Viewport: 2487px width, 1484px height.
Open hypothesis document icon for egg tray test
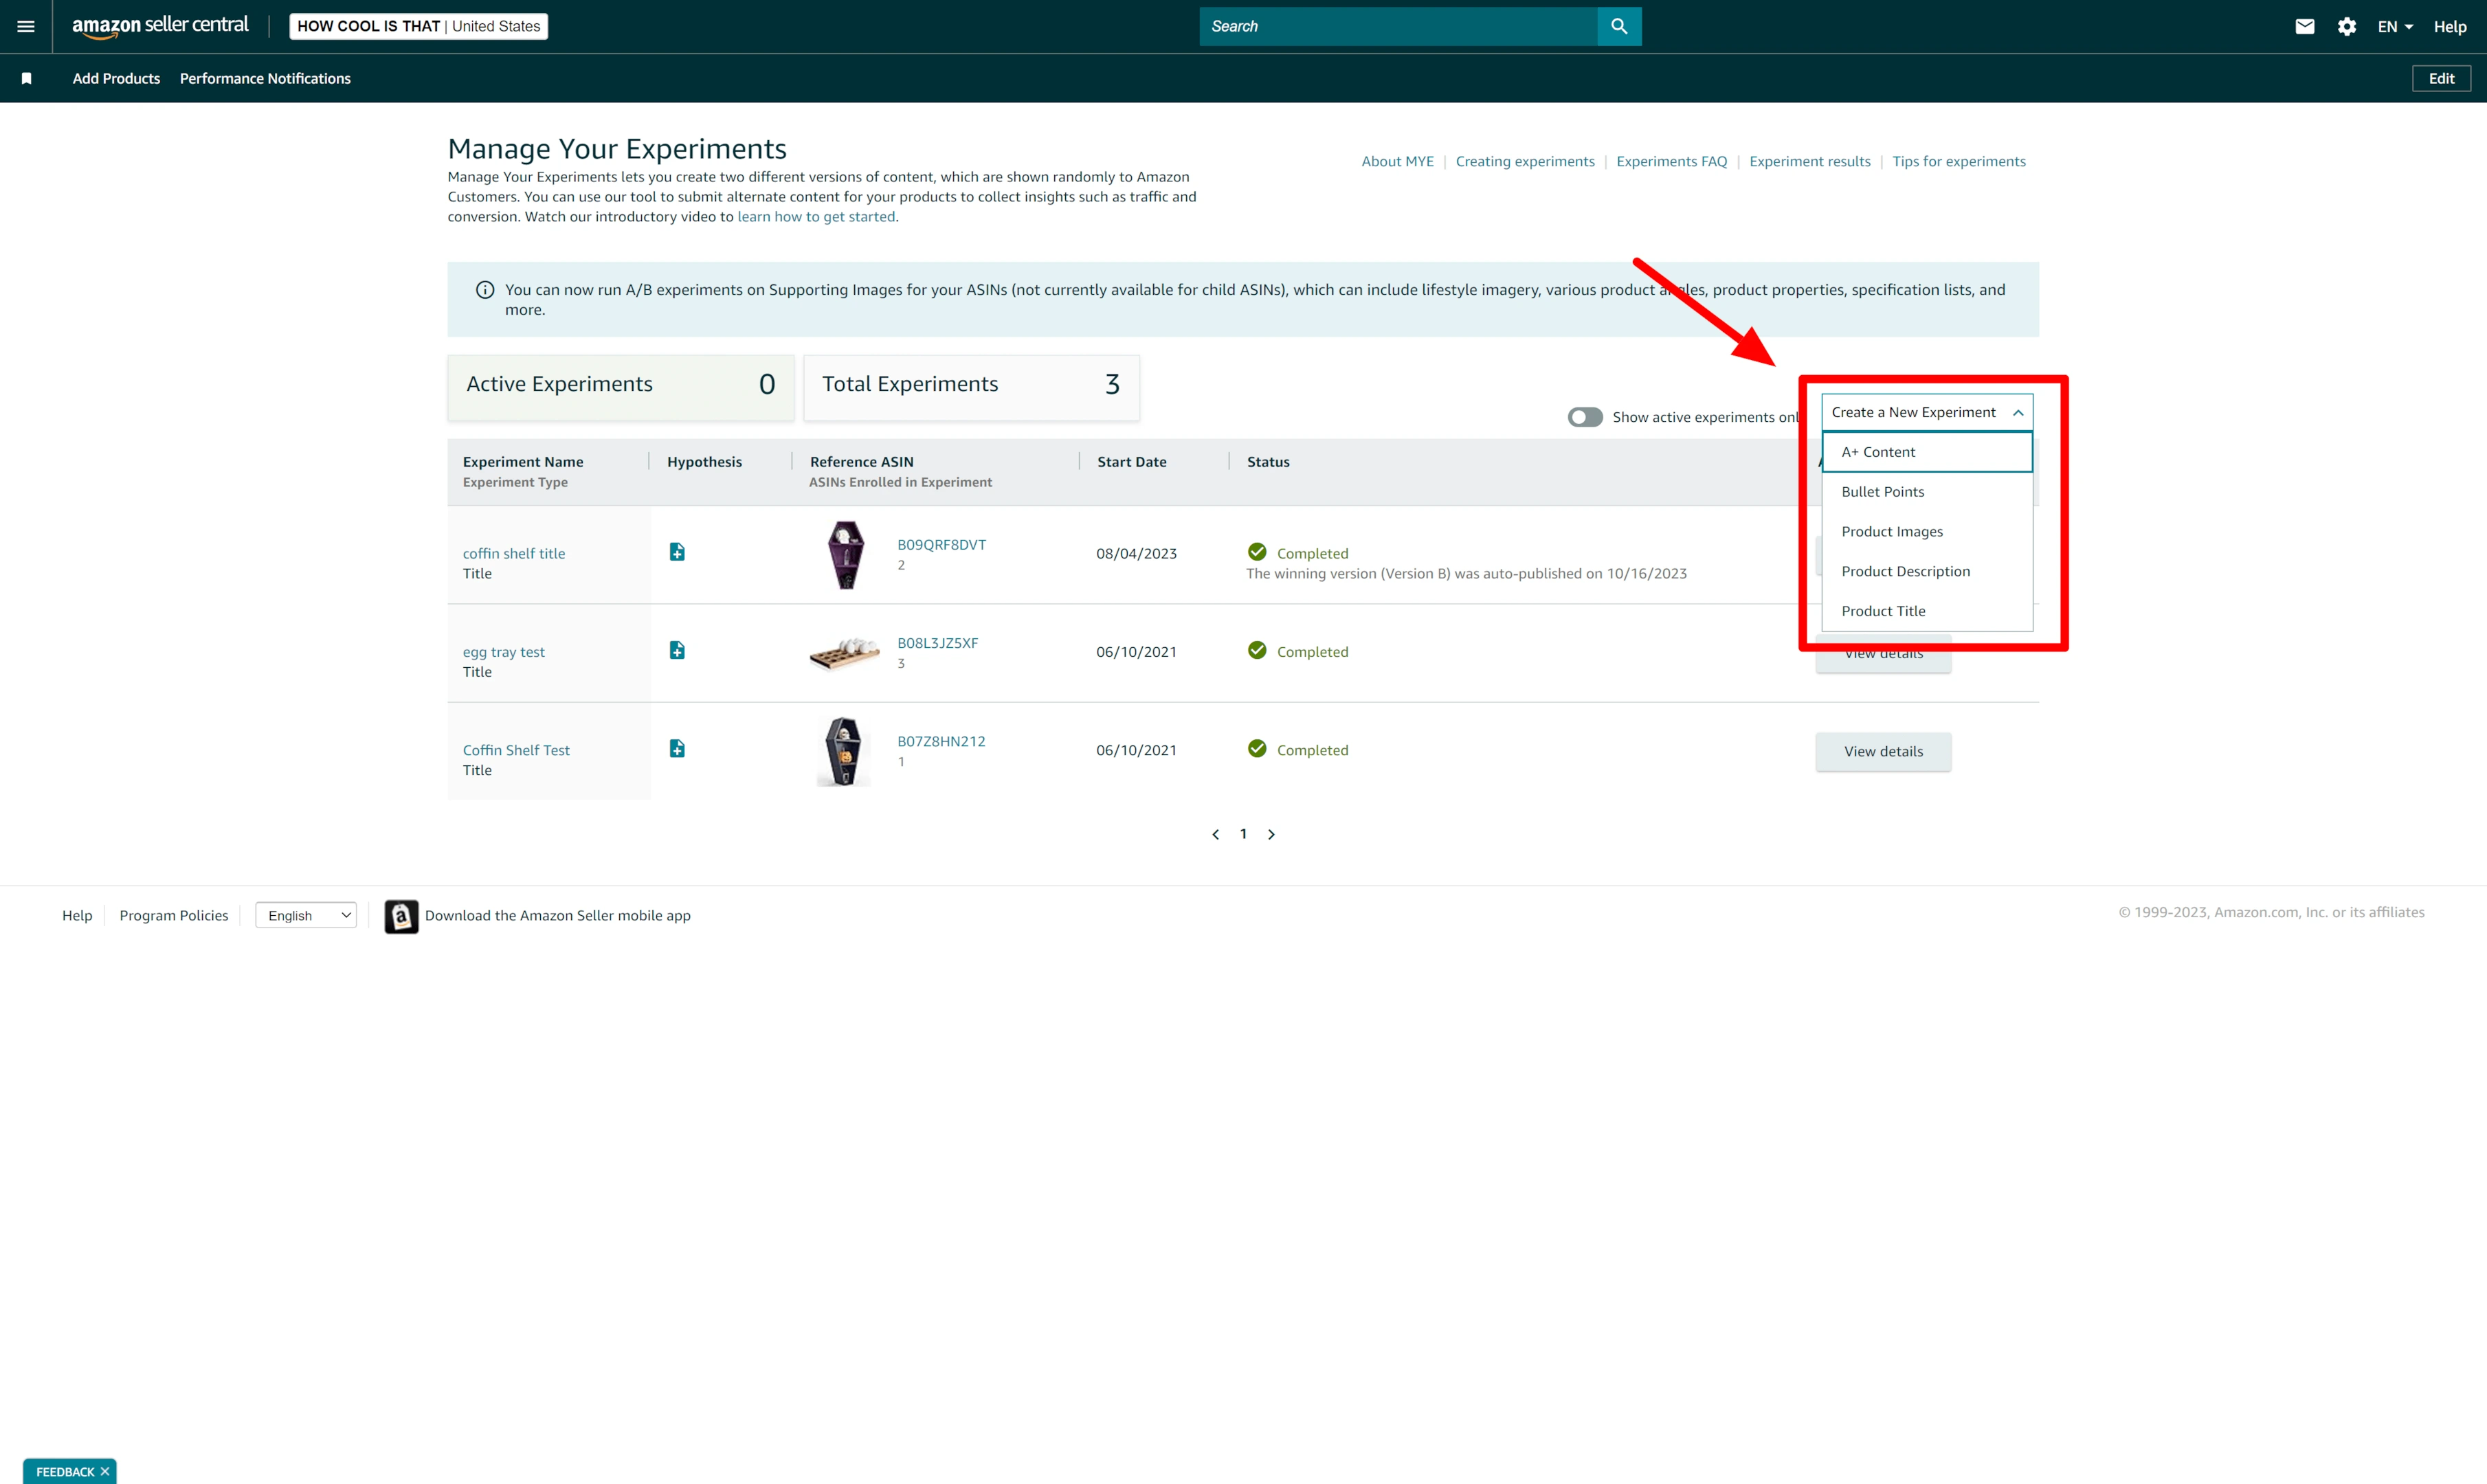pos(677,650)
